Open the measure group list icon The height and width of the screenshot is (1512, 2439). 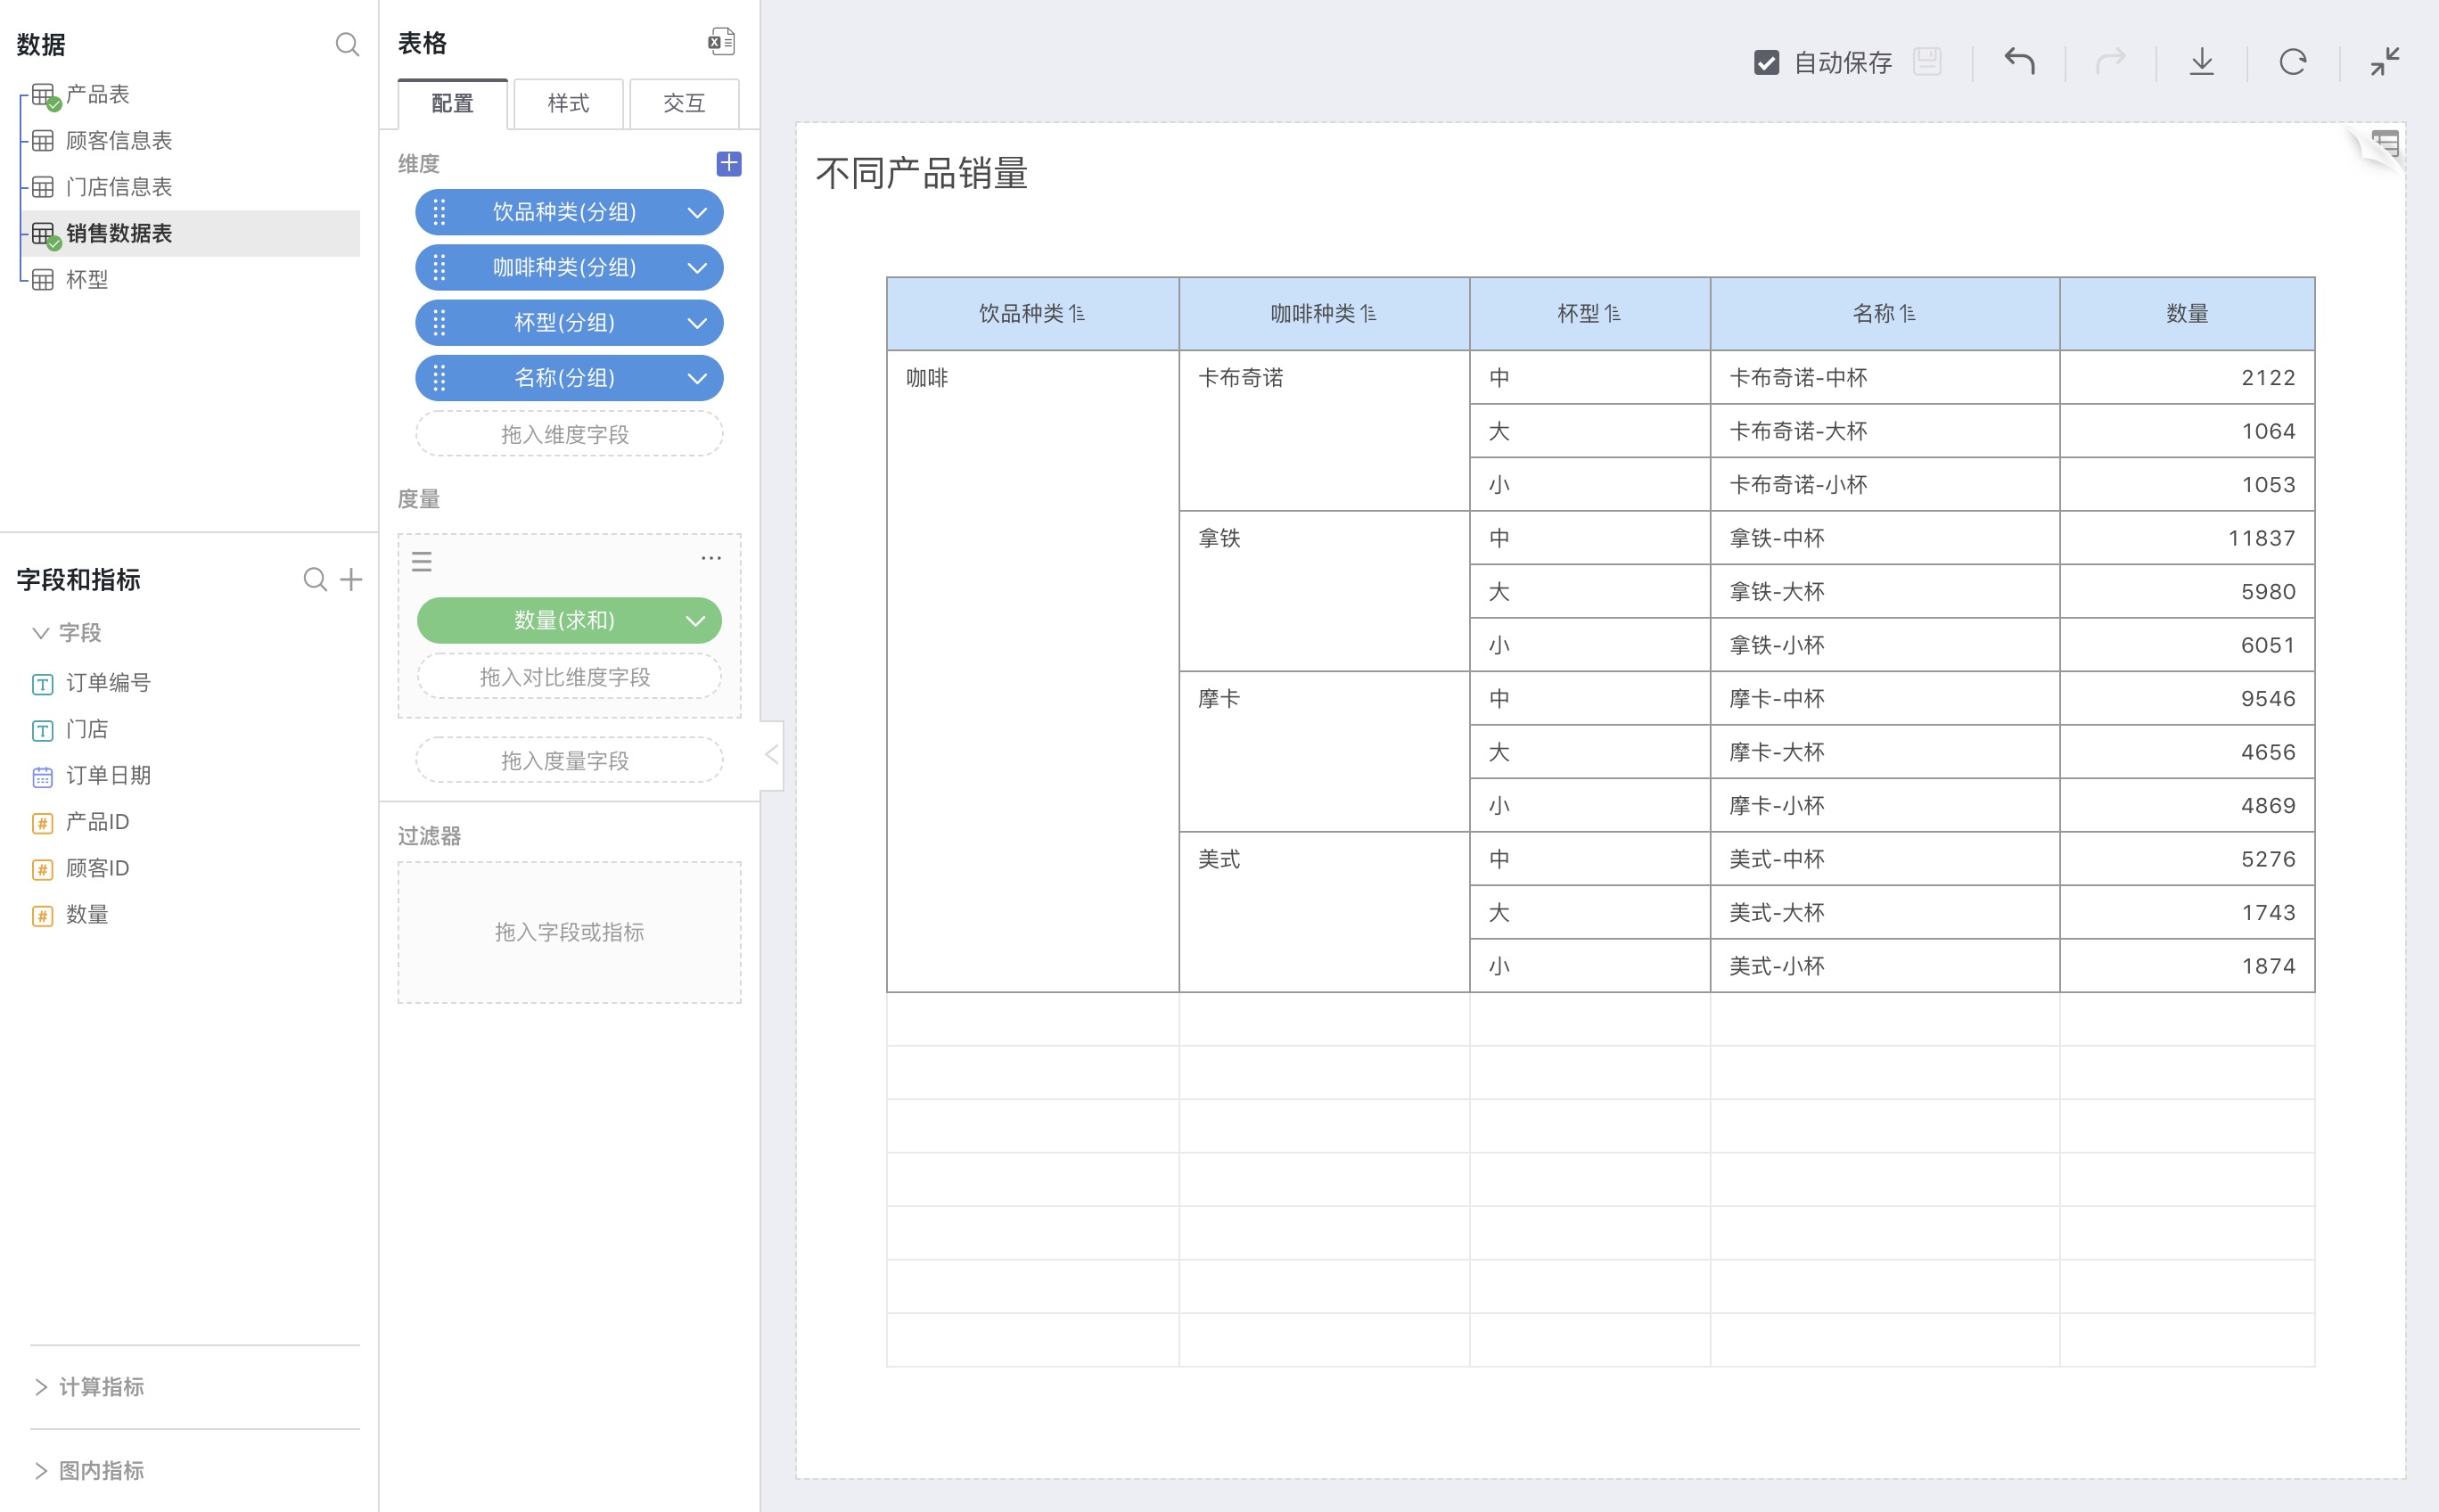[422, 561]
